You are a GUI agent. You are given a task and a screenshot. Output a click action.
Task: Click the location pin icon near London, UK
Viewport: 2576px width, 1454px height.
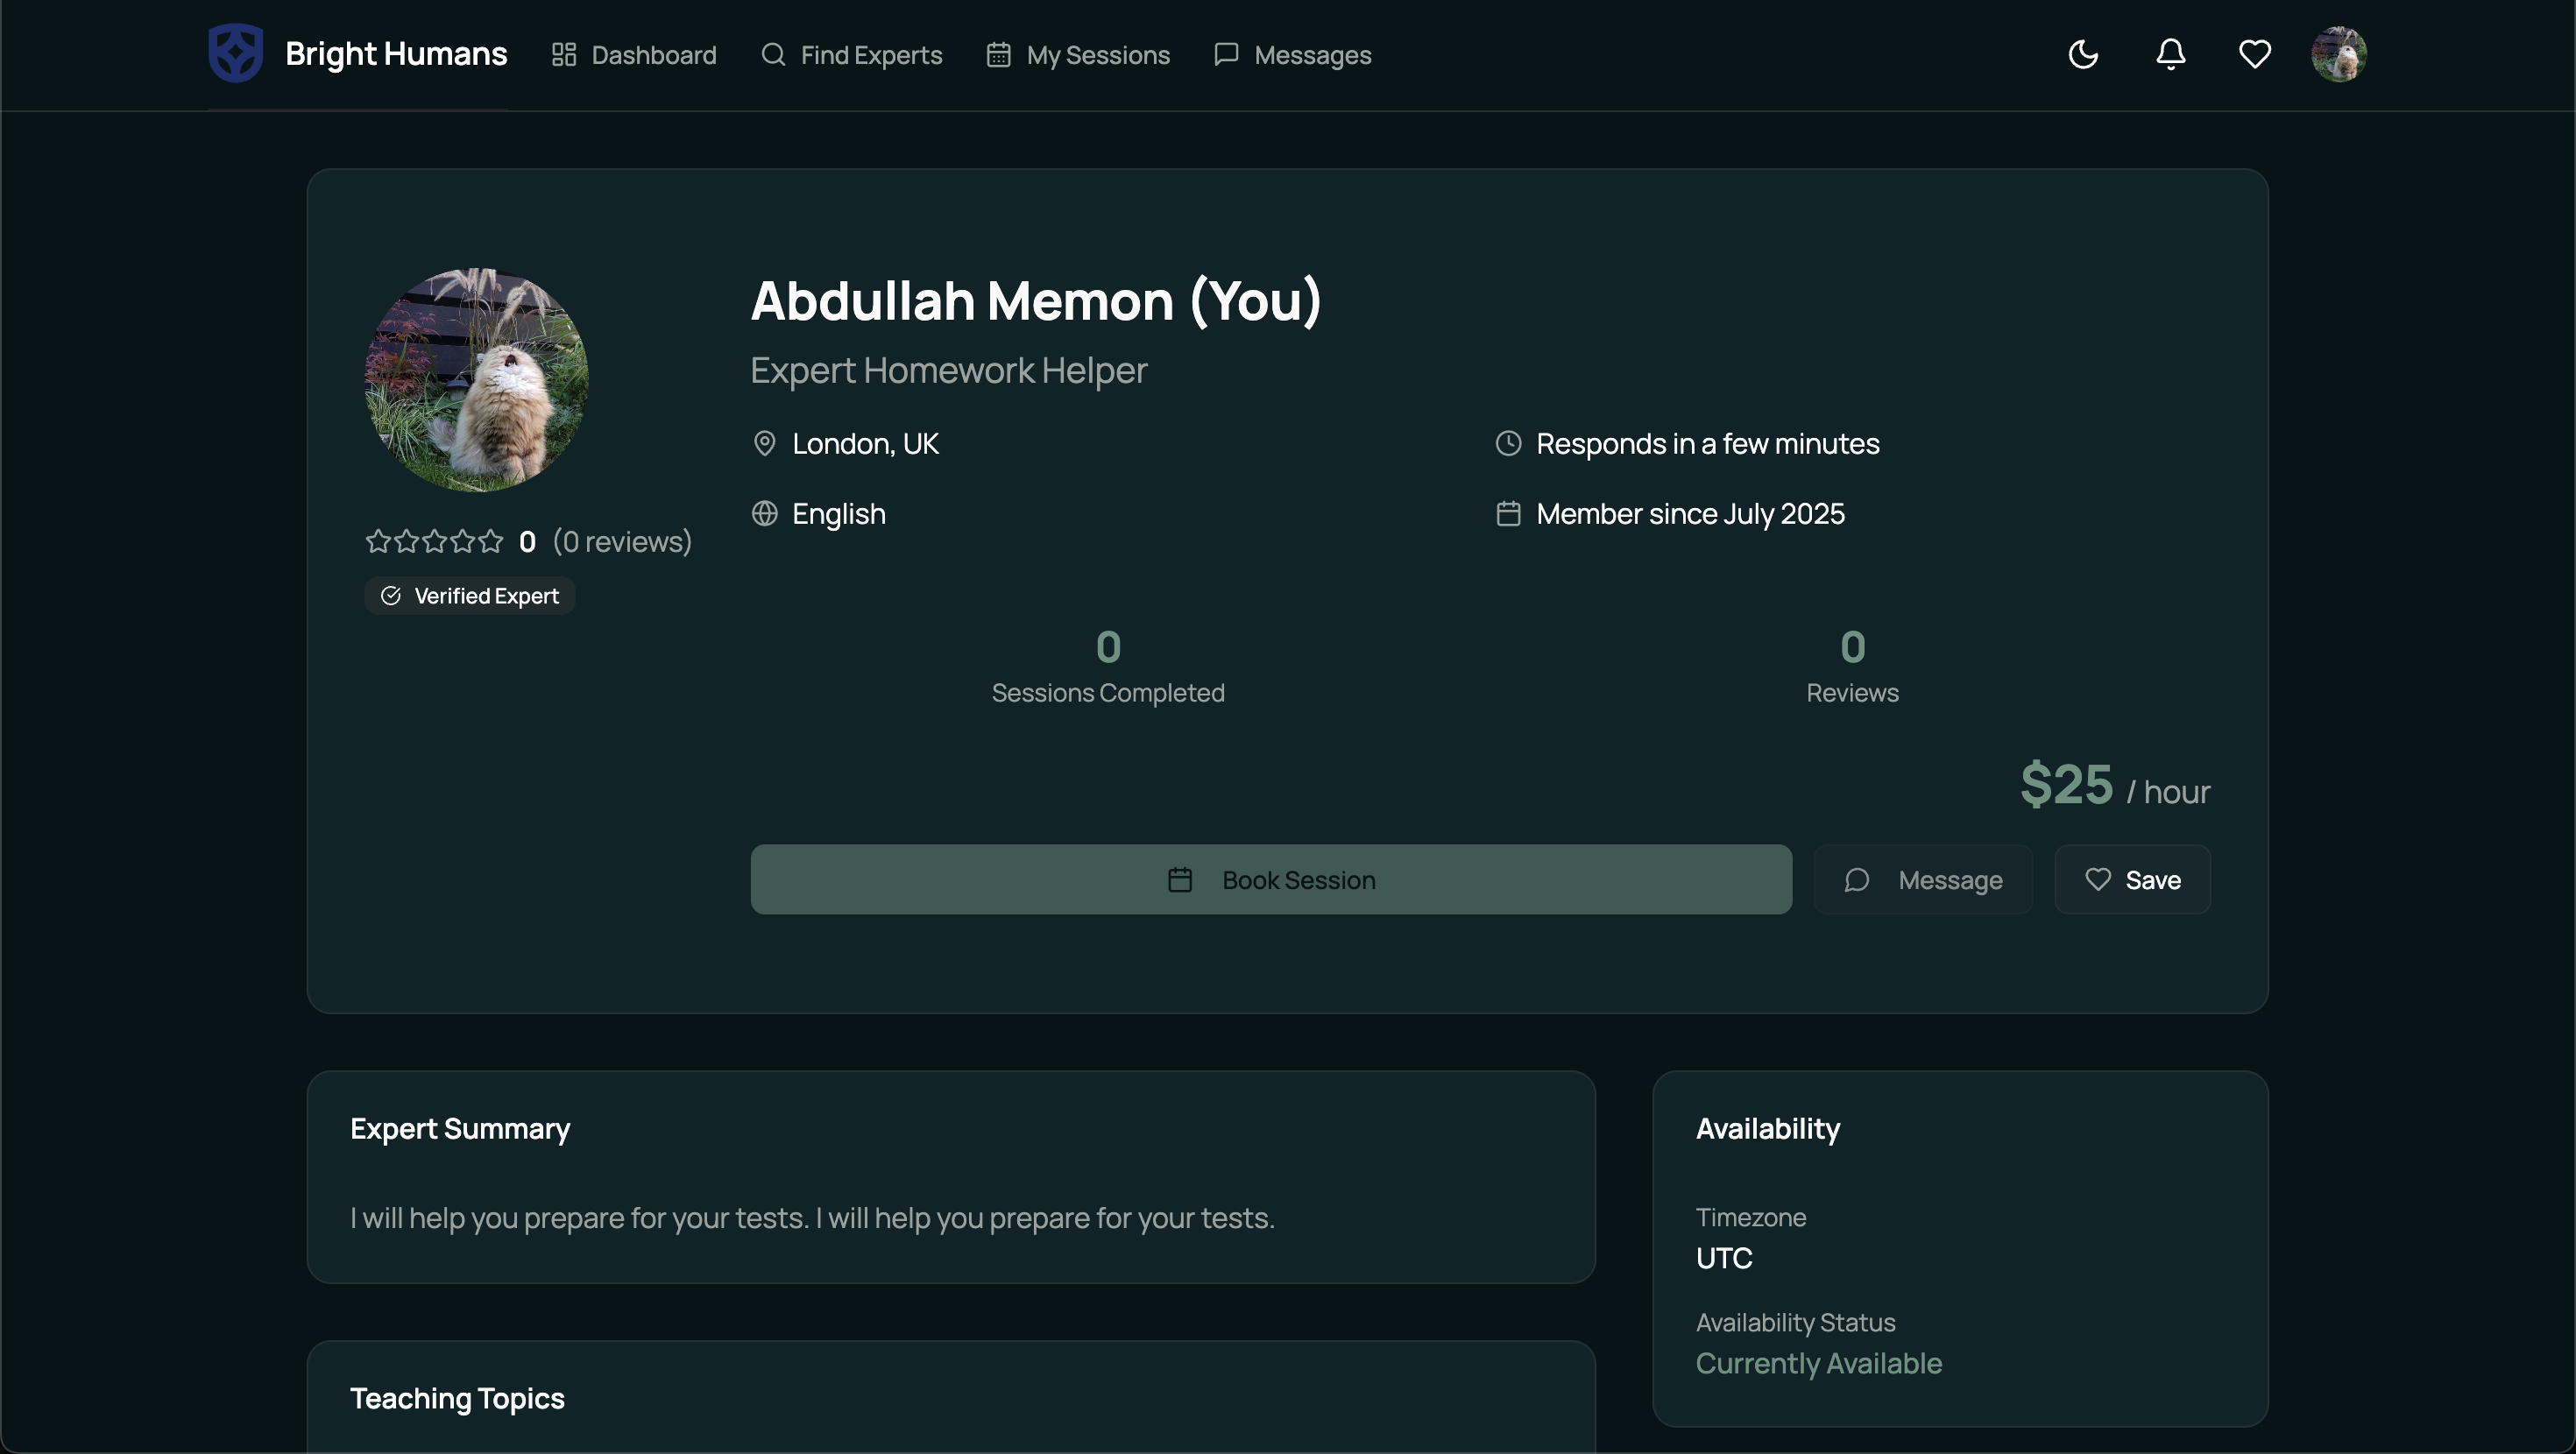[764, 443]
